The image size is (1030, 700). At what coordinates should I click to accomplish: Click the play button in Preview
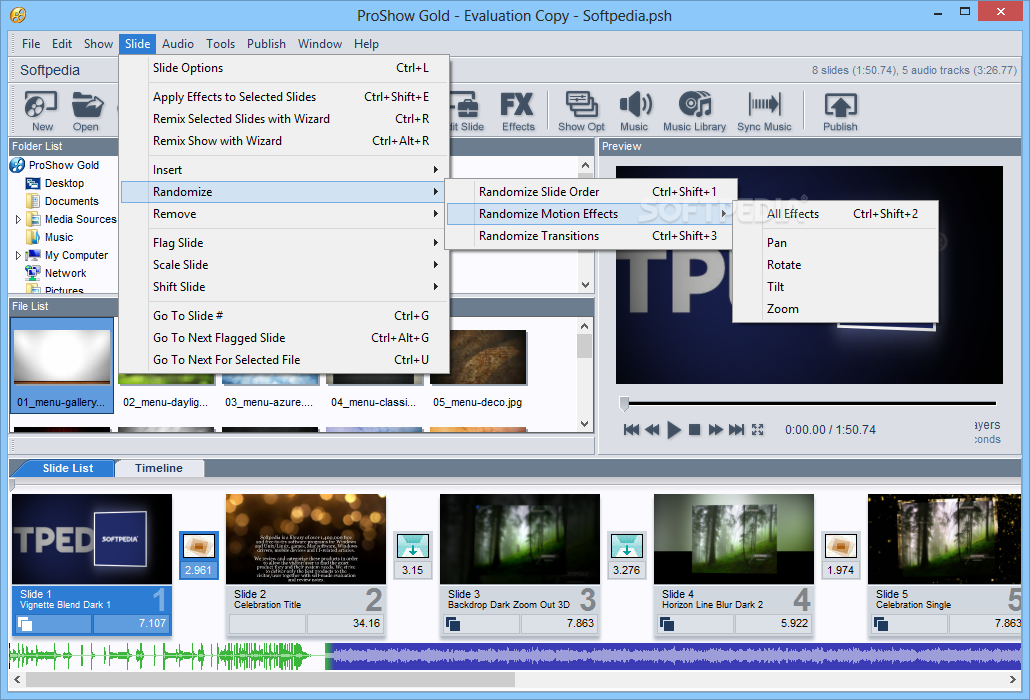tap(673, 430)
